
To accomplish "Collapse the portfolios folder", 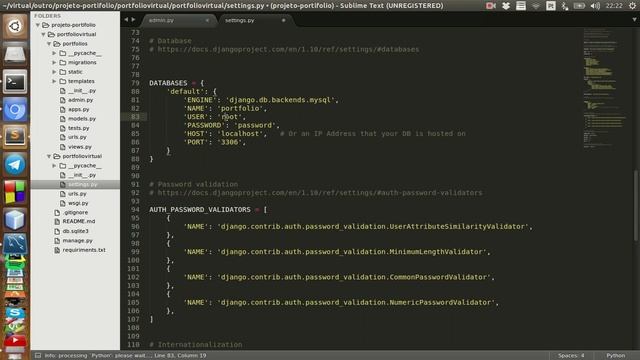I will click(x=49, y=44).
